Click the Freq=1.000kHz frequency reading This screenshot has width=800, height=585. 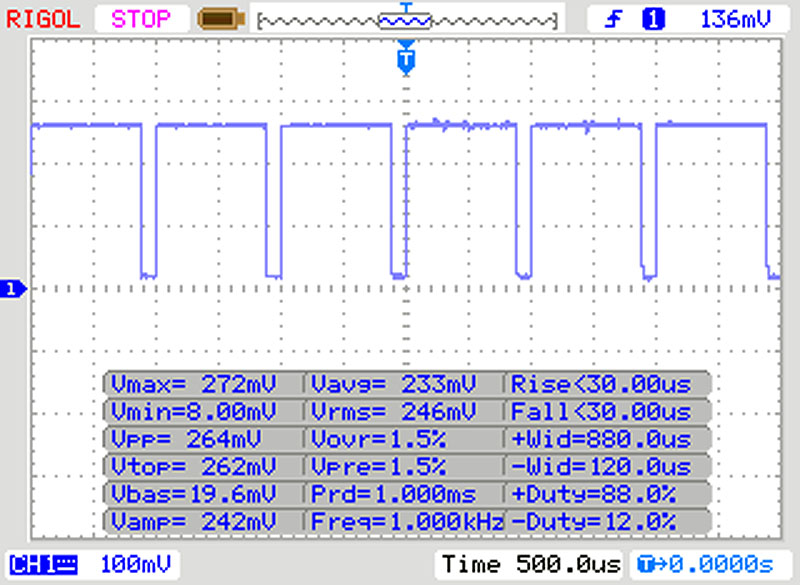pyautogui.click(x=407, y=522)
